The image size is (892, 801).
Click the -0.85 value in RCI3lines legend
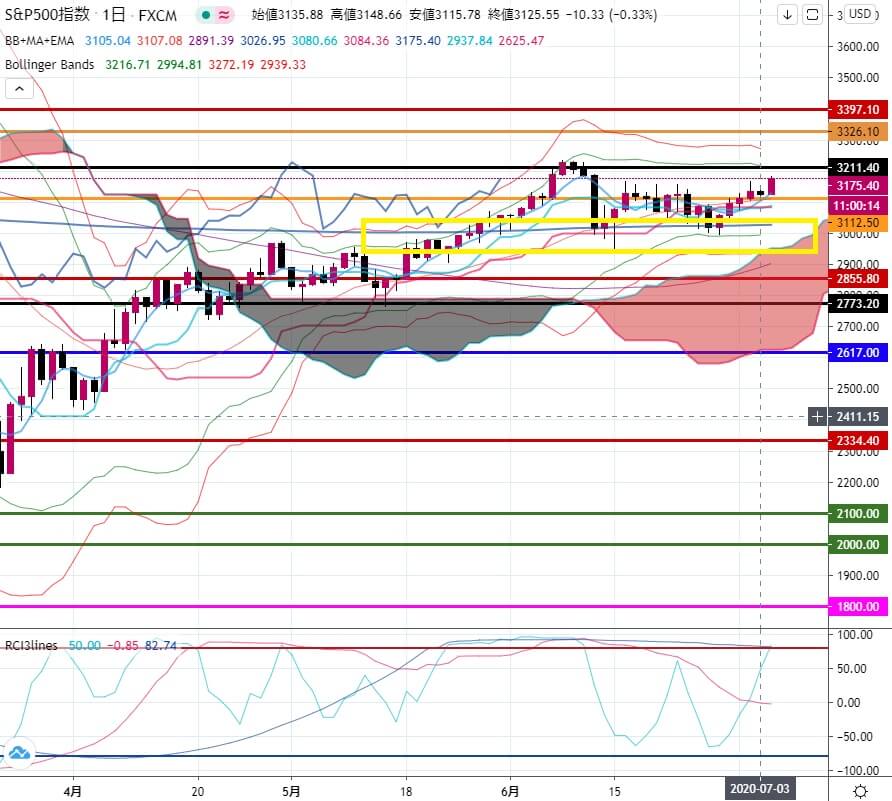click(122, 646)
